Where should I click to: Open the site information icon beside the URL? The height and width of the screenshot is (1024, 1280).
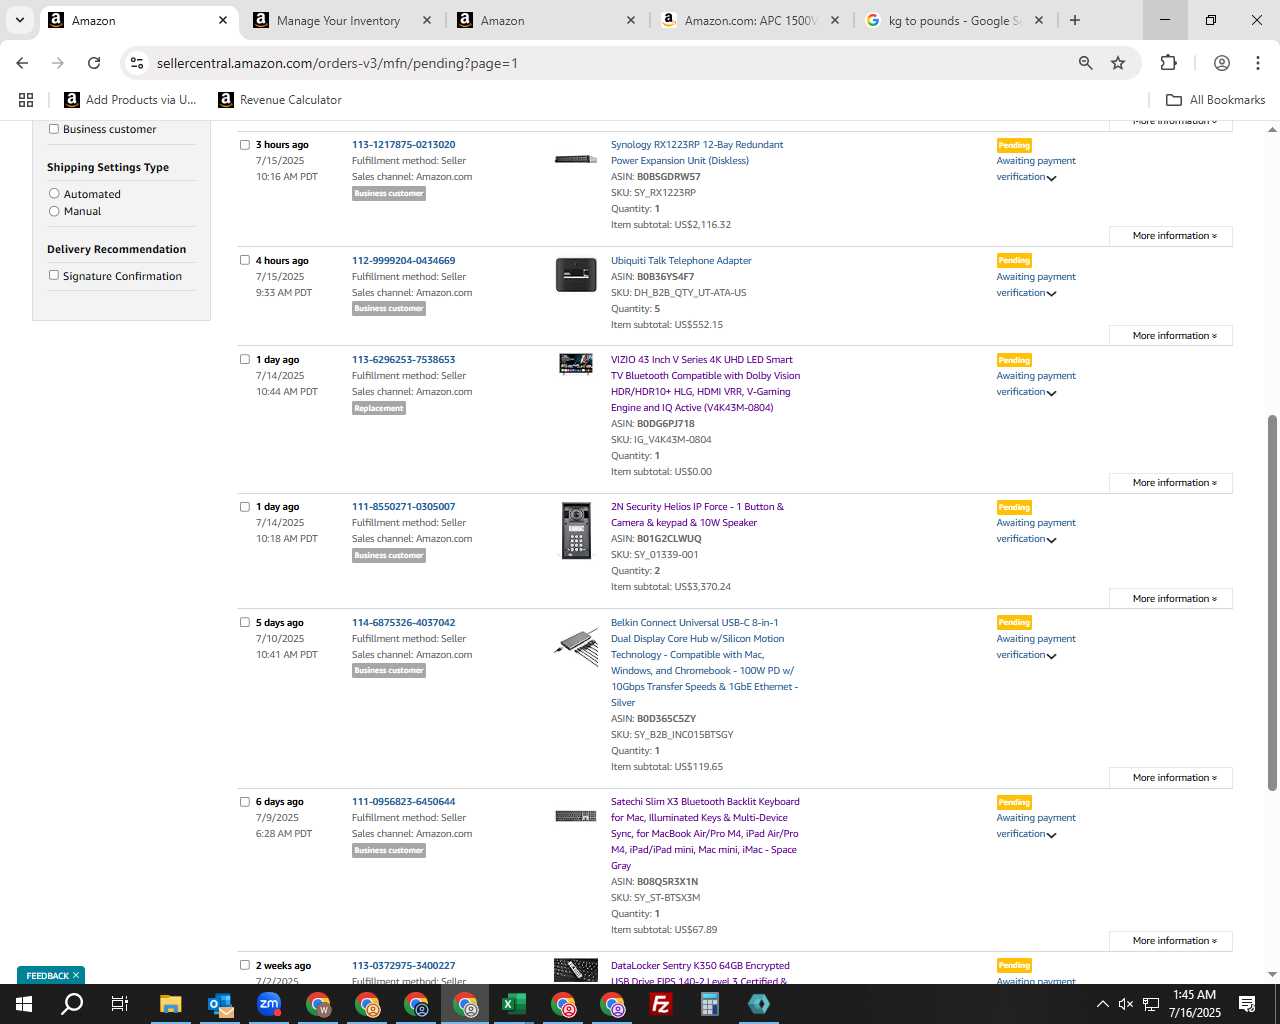click(137, 63)
